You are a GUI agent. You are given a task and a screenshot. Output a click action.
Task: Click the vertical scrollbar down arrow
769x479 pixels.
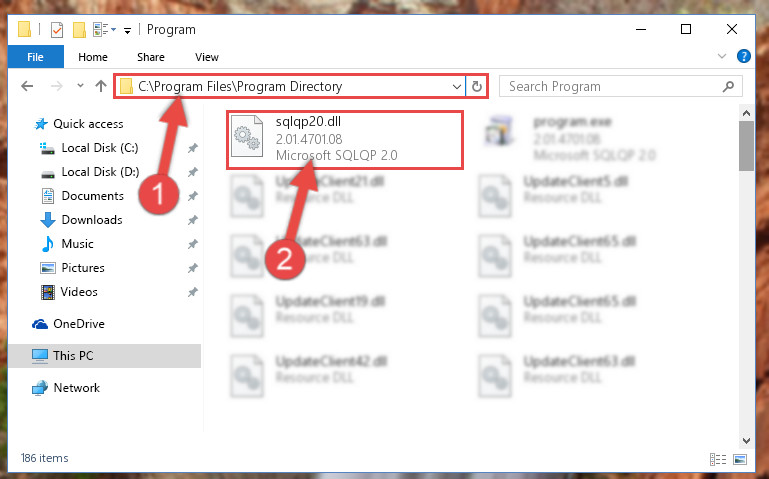(x=746, y=440)
